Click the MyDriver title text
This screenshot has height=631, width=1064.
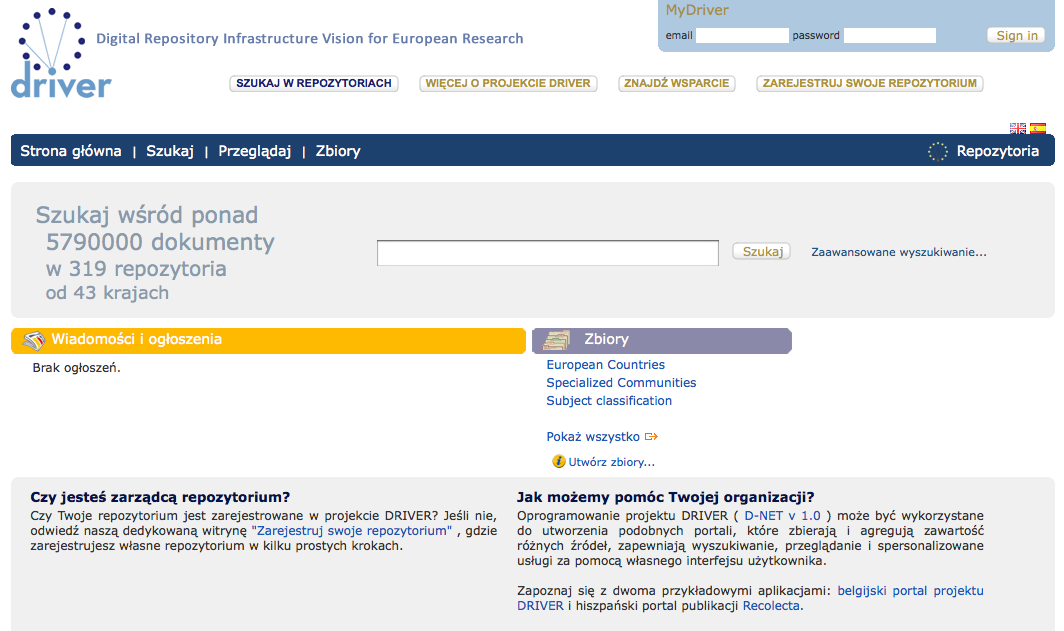click(x=697, y=10)
